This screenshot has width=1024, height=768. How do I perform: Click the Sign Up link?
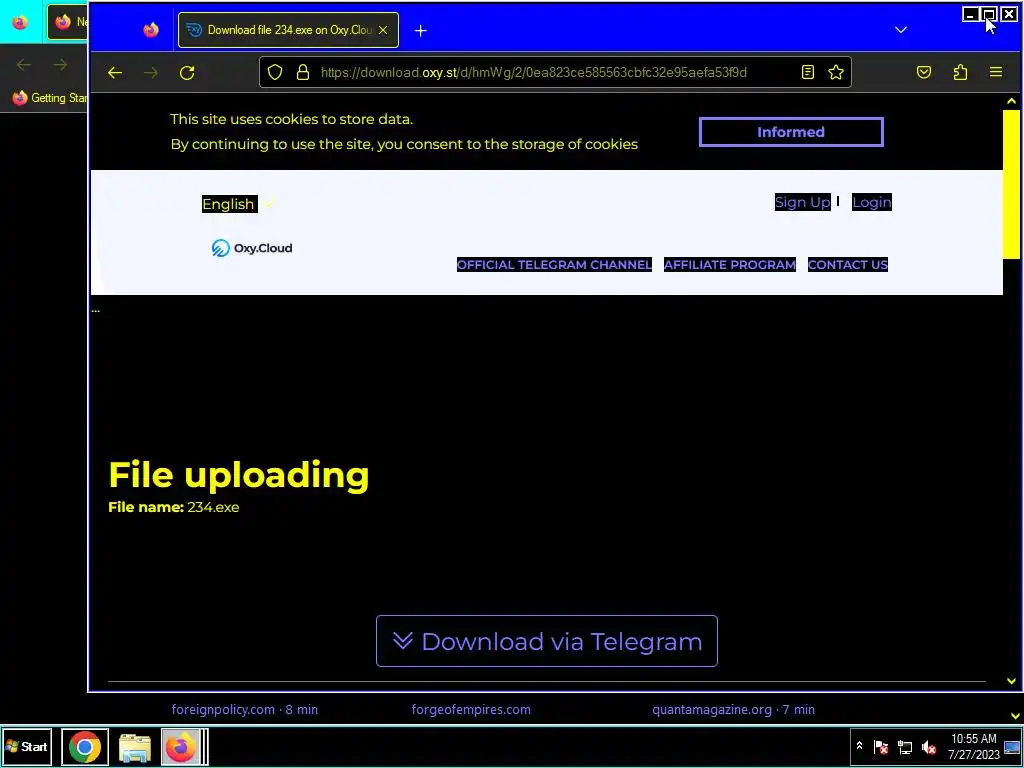[803, 202]
